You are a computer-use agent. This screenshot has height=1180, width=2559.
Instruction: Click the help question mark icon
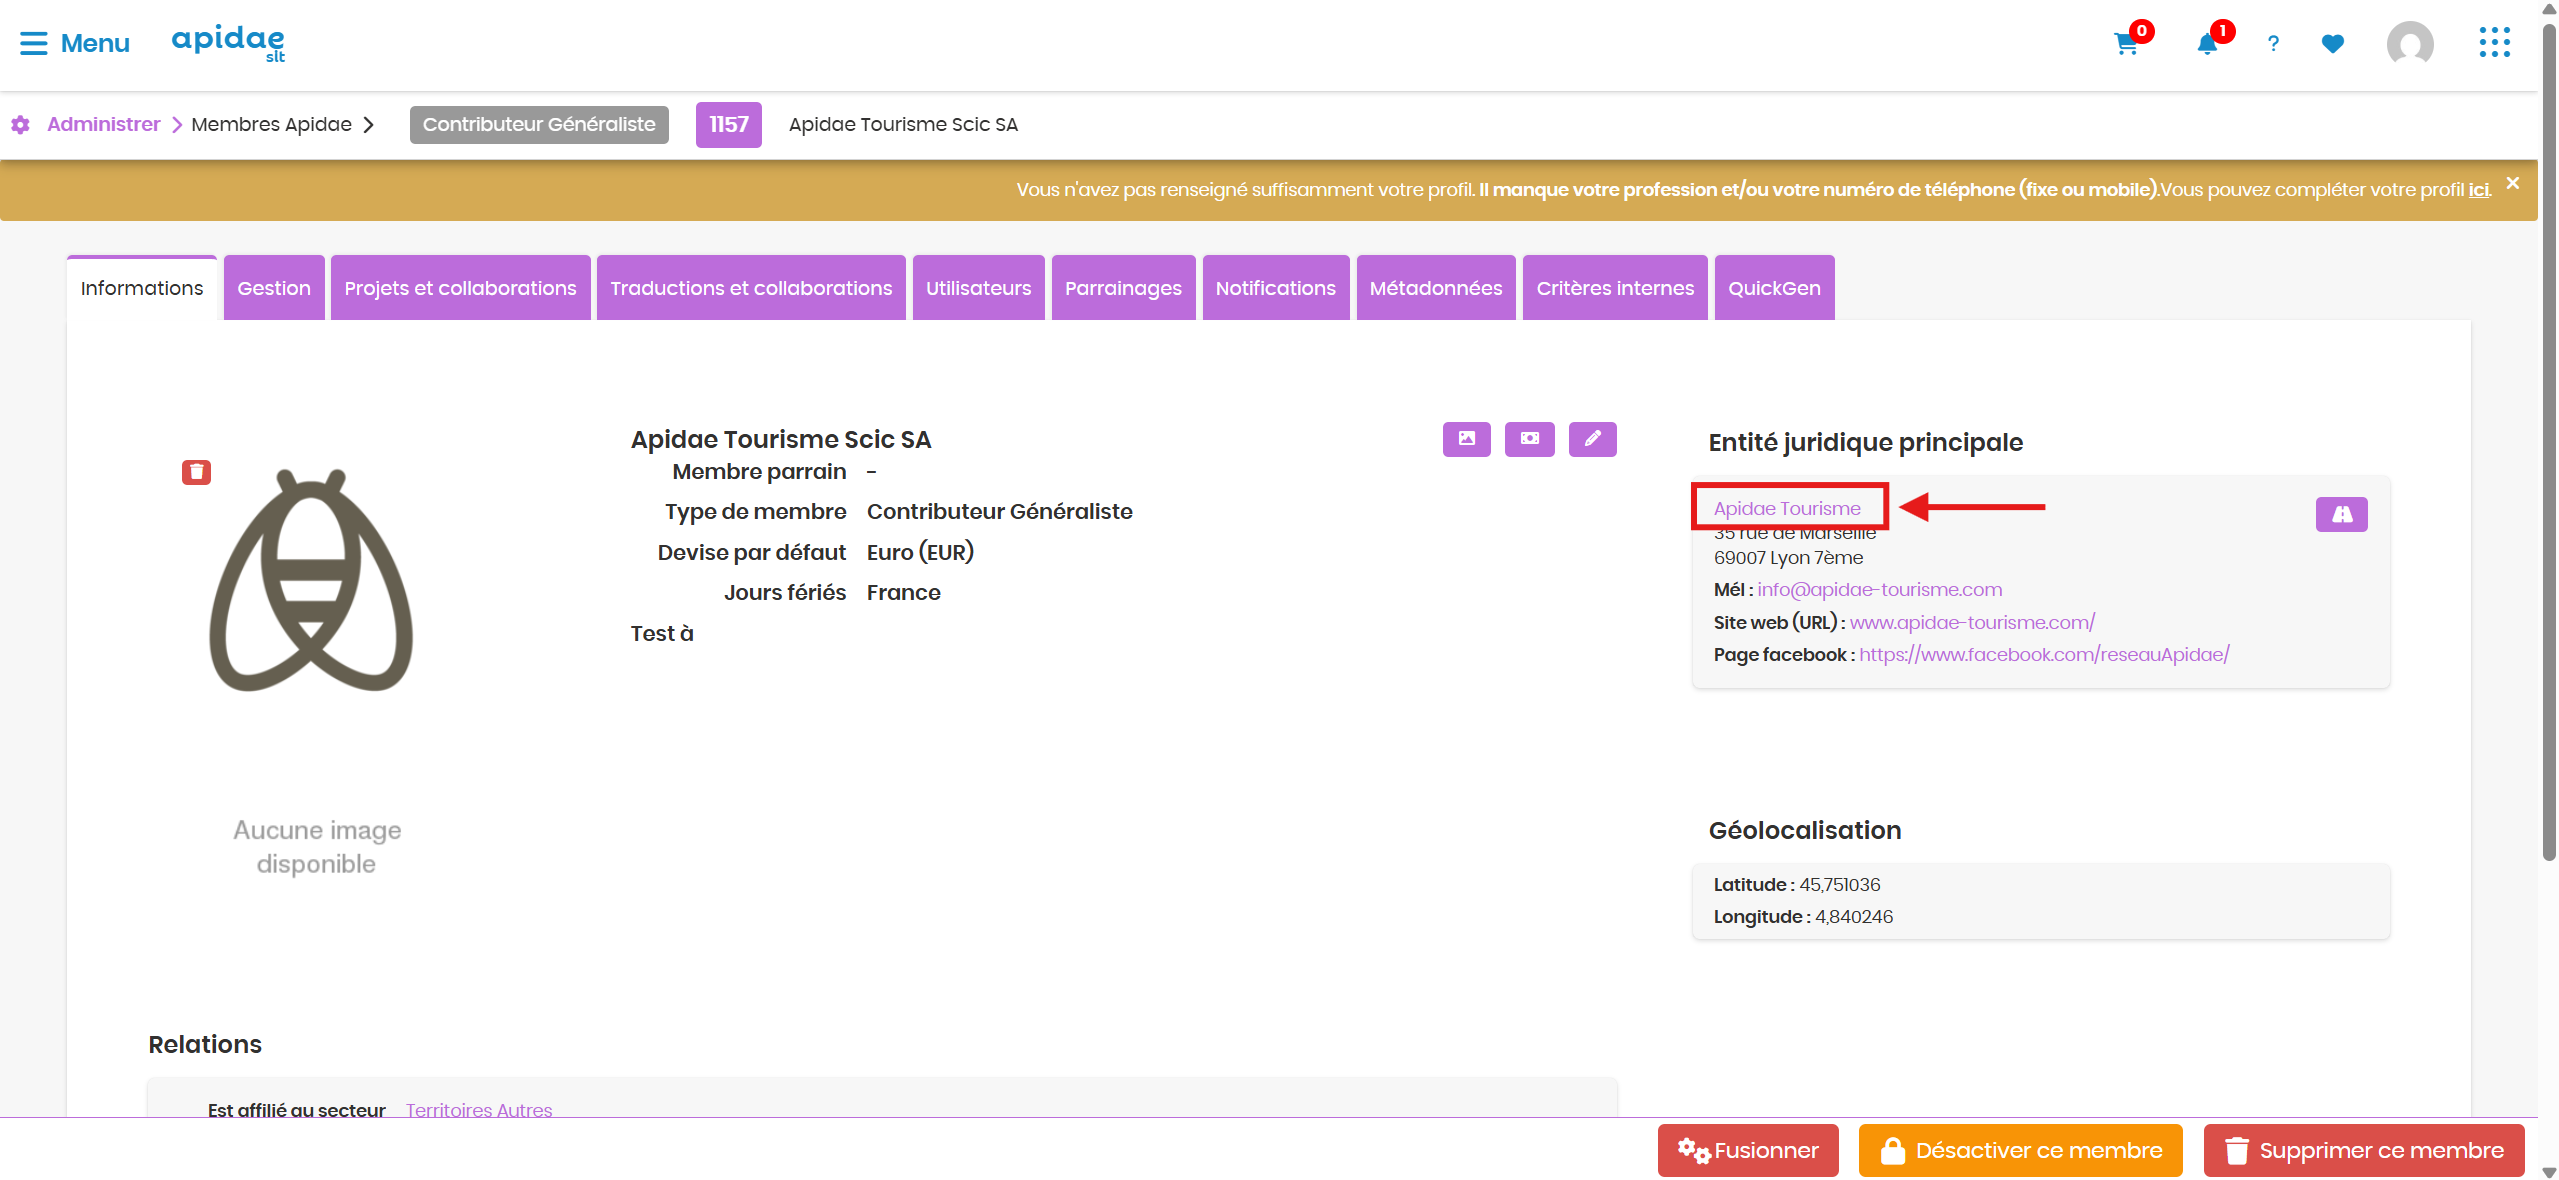(2273, 44)
